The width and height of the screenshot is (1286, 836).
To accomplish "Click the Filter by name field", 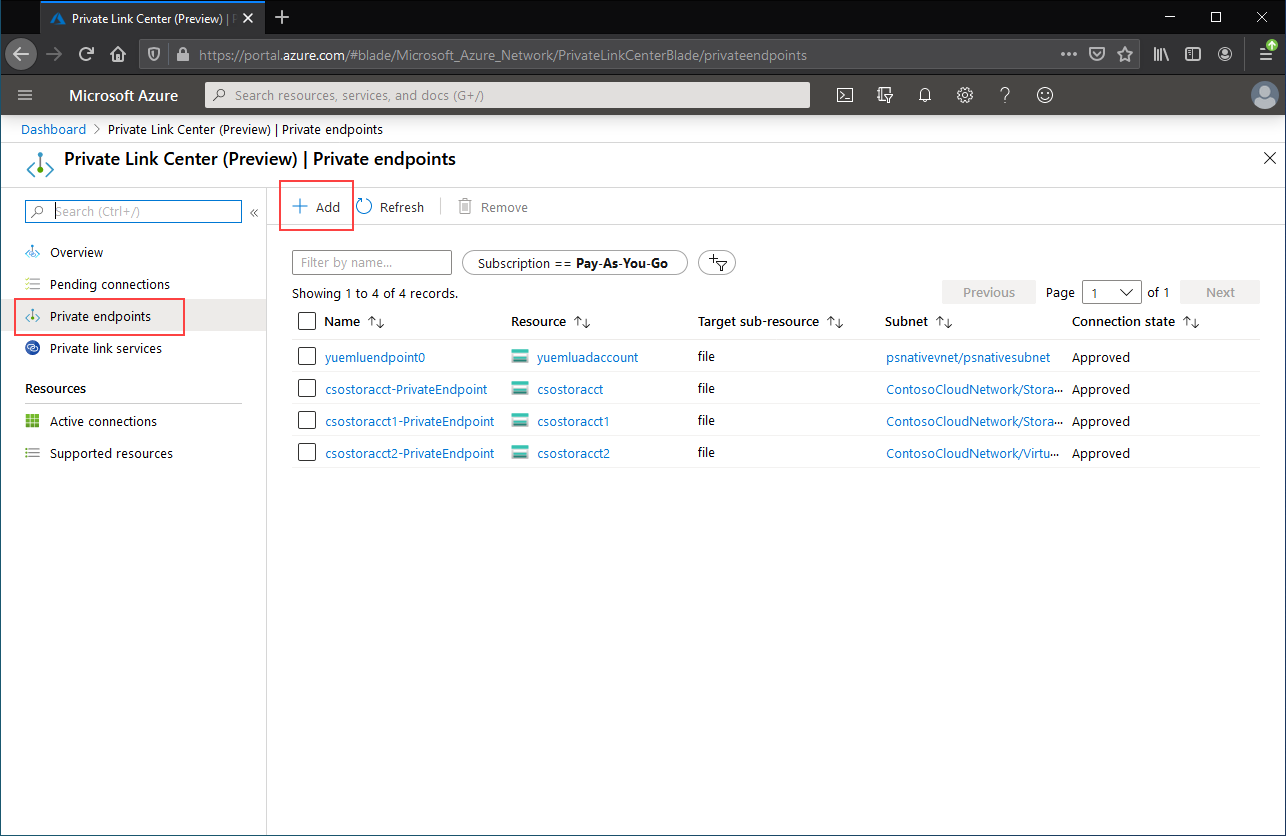I will [x=371, y=262].
